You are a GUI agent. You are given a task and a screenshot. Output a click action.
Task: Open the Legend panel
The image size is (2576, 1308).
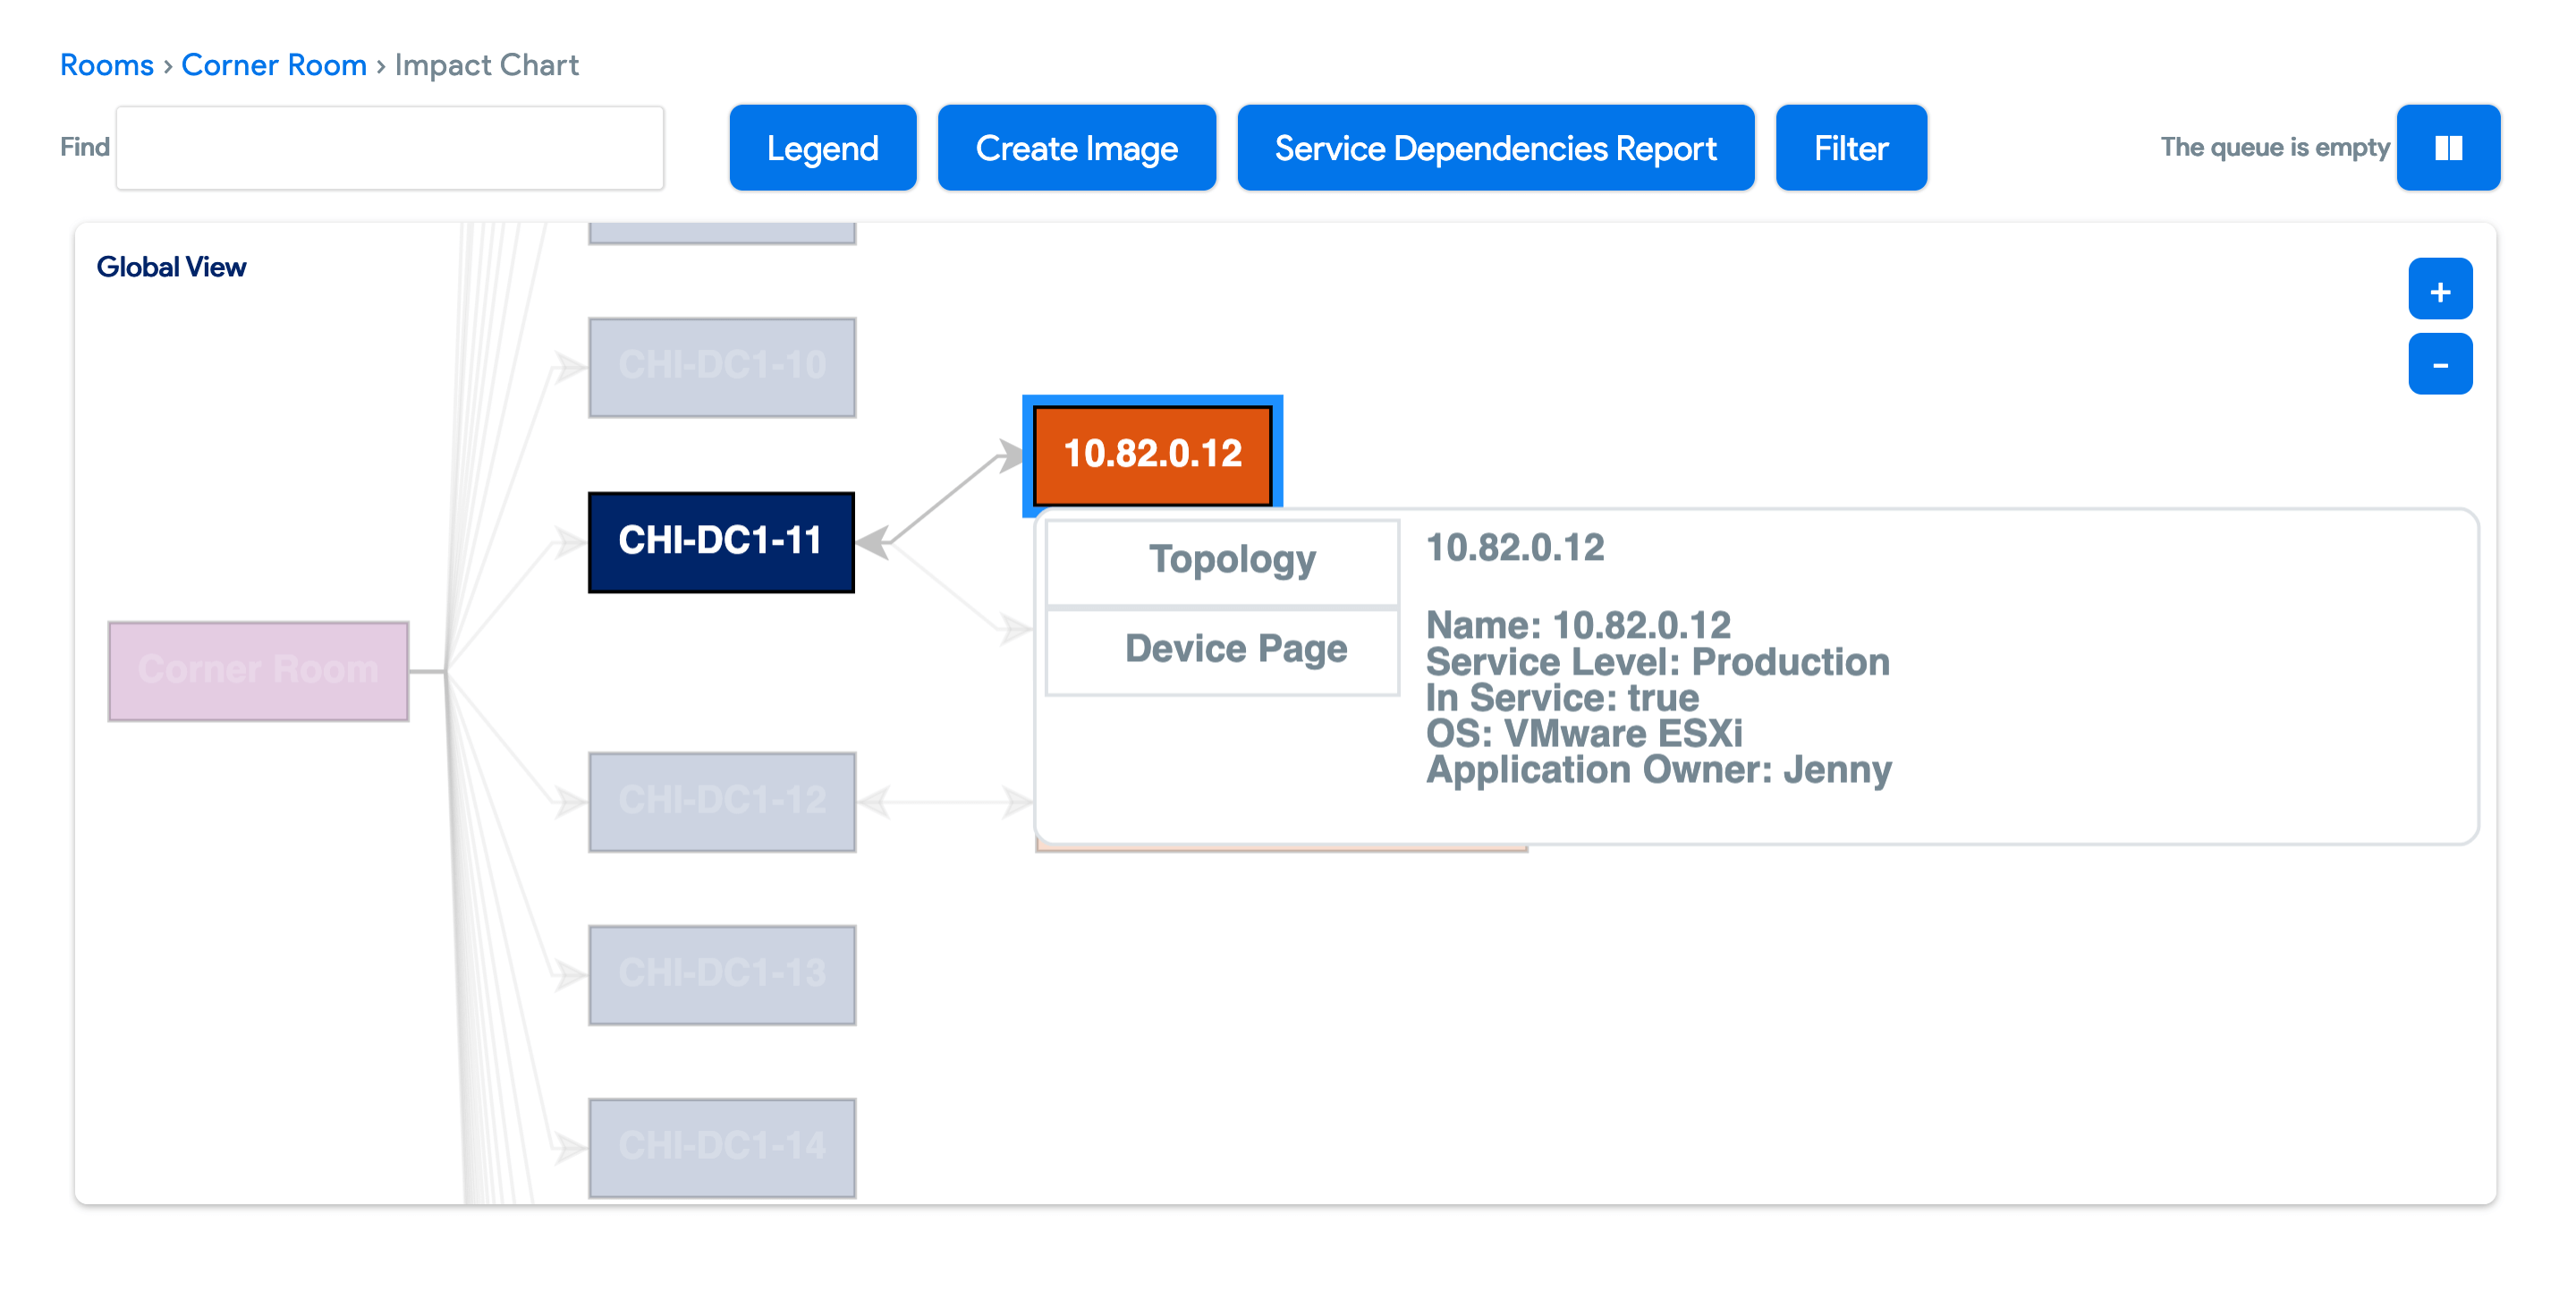coord(822,147)
